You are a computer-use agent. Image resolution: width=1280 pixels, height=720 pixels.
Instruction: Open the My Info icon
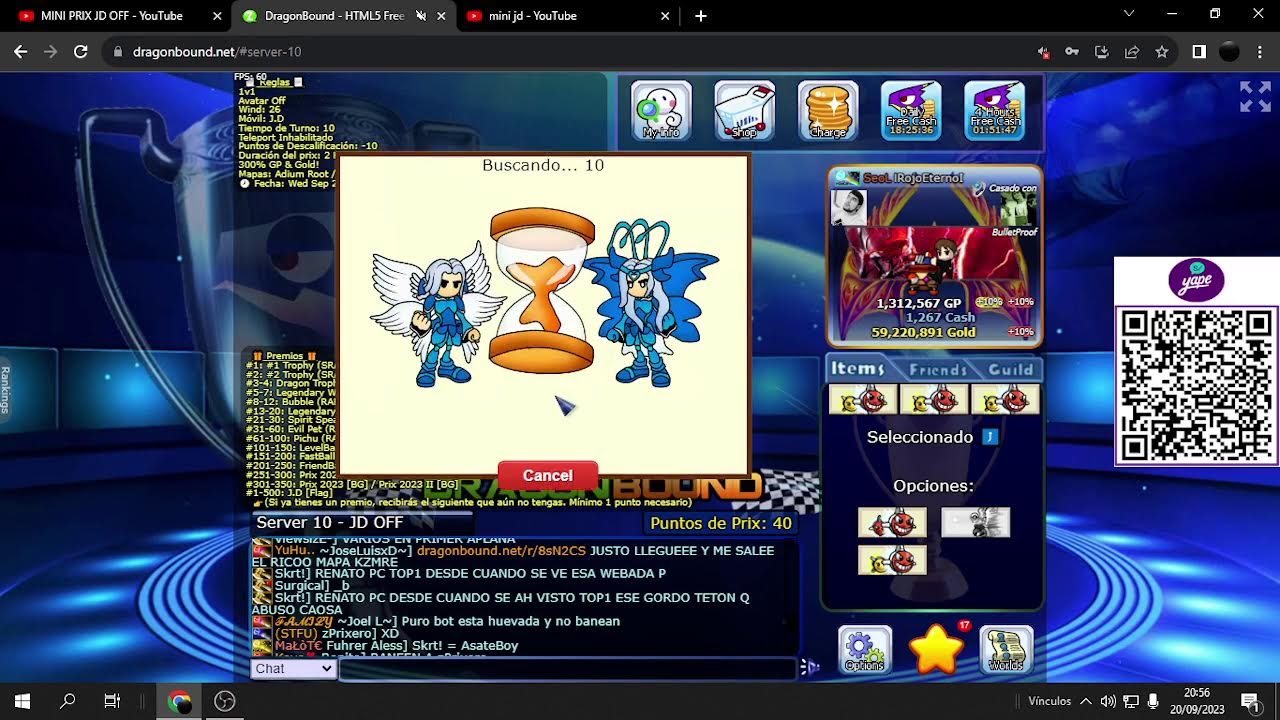661,110
